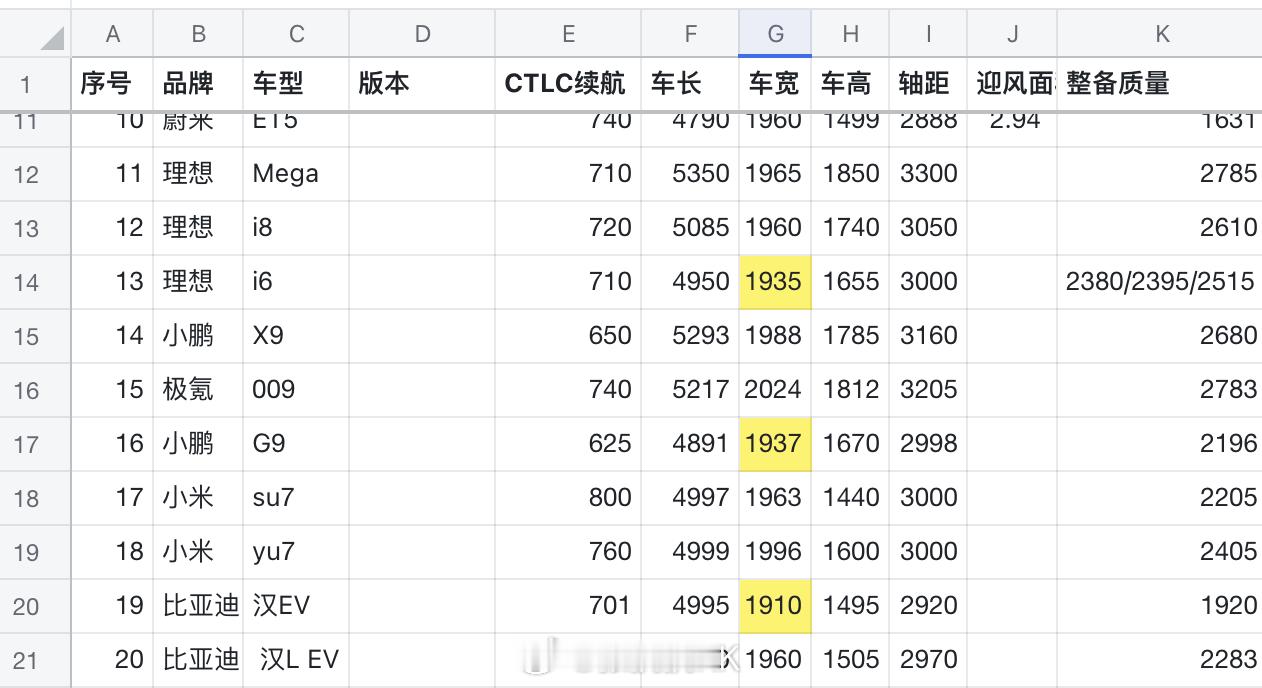The width and height of the screenshot is (1262, 688).
Task: Select column F header
Action: (x=690, y=34)
